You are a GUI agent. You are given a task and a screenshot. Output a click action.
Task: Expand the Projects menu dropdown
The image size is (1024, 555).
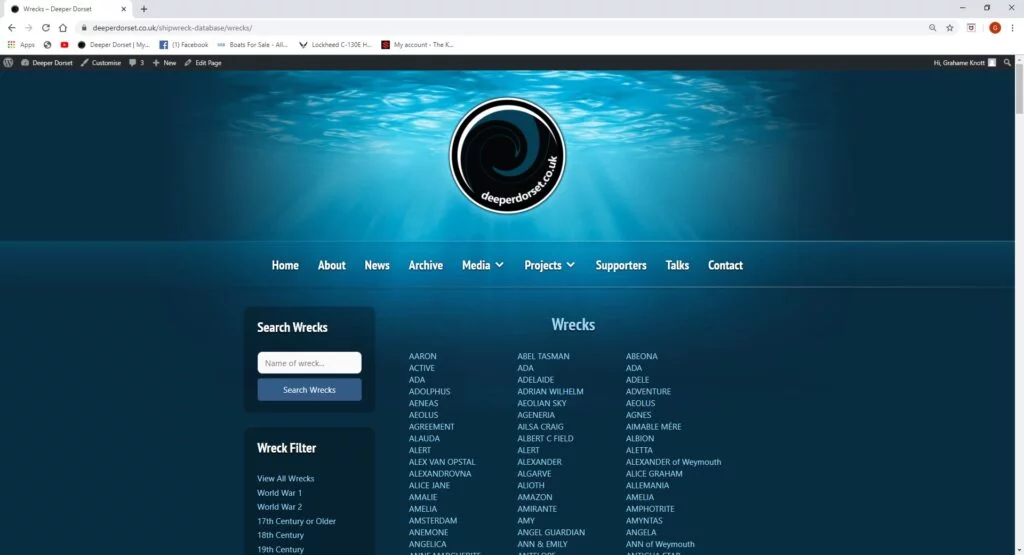click(x=549, y=265)
